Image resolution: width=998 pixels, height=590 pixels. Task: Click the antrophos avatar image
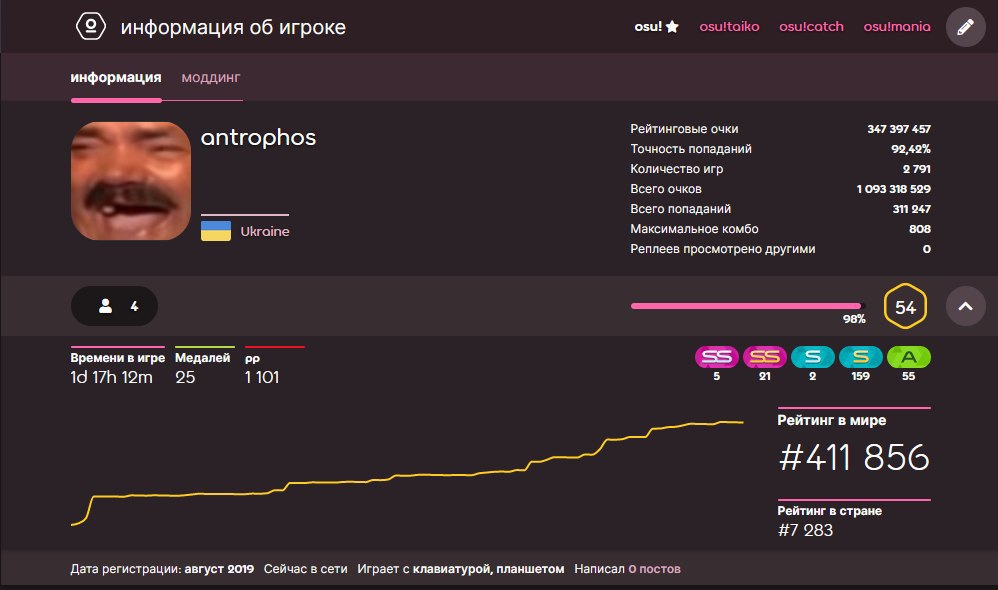point(130,181)
